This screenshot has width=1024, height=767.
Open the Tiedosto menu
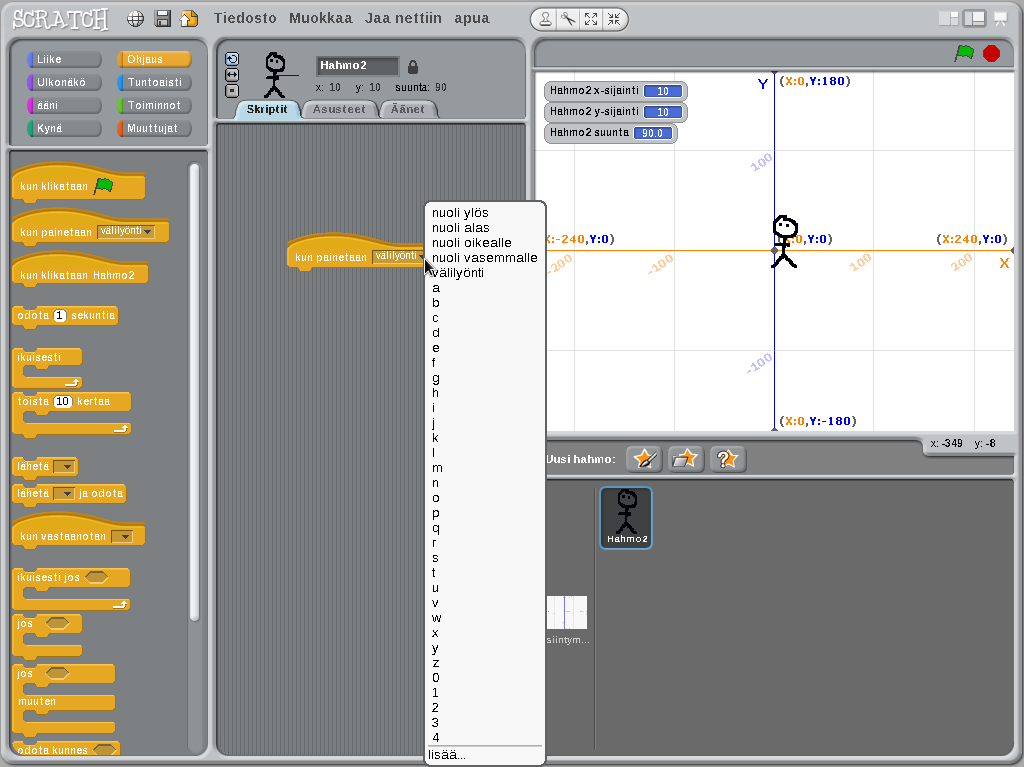click(x=245, y=18)
